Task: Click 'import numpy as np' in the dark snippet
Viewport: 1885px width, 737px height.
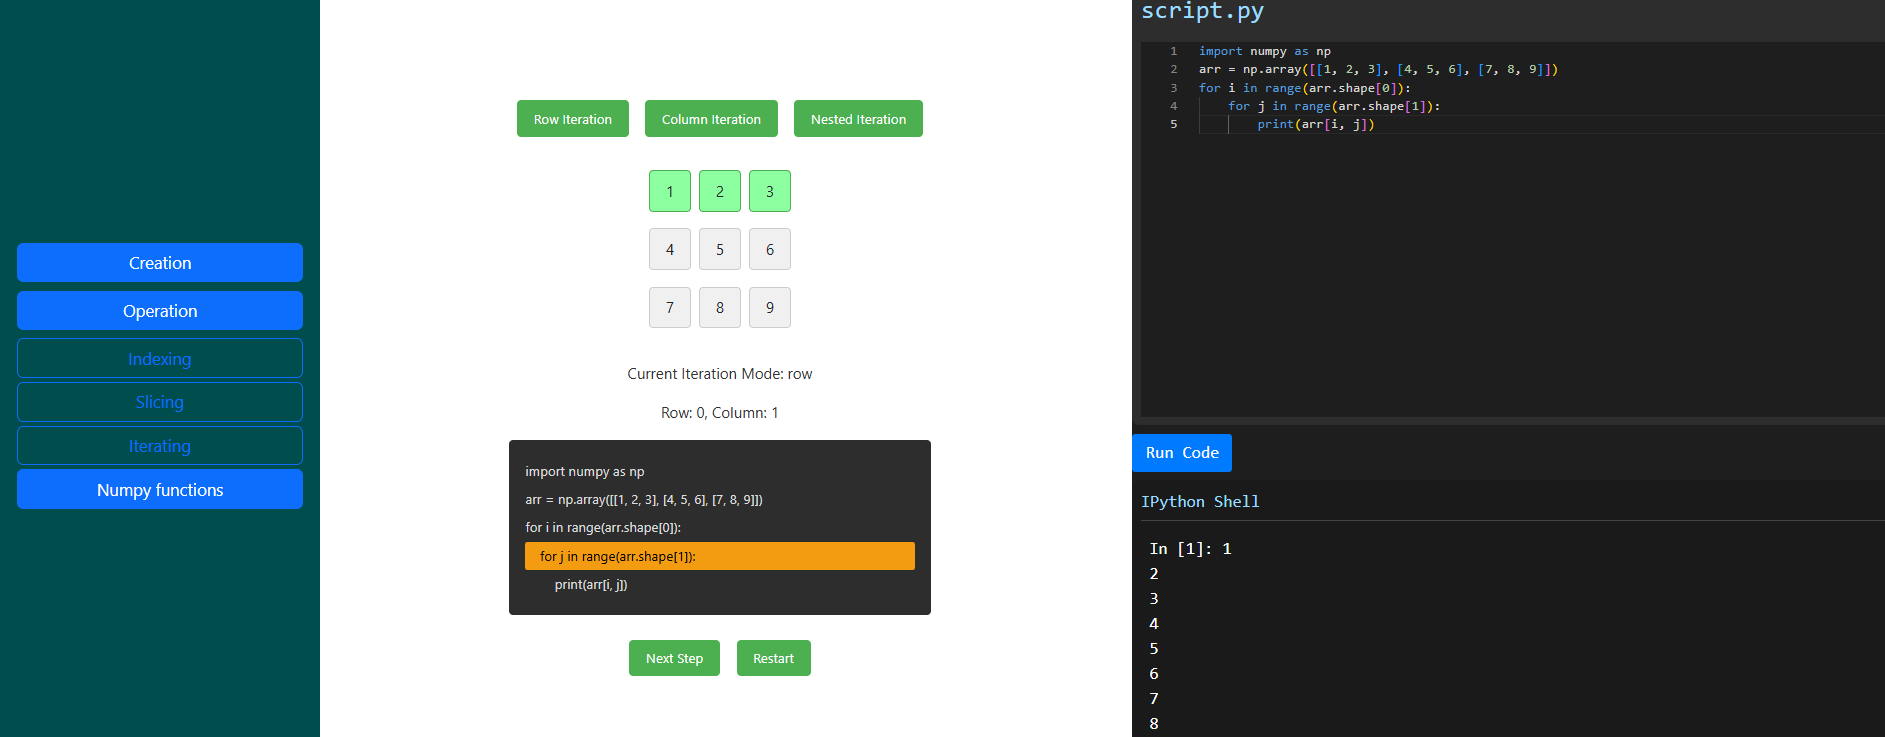Action: 585,471
